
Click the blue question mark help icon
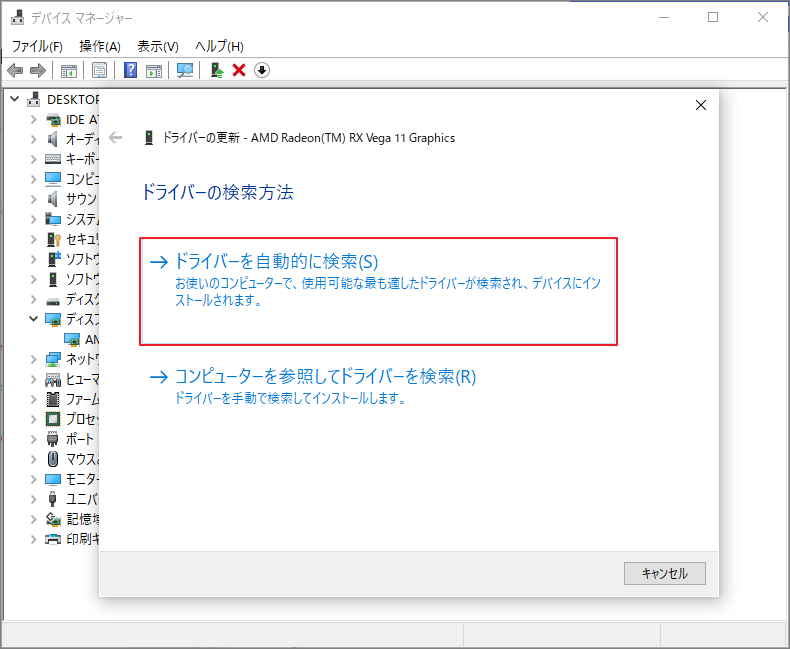point(130,70)
